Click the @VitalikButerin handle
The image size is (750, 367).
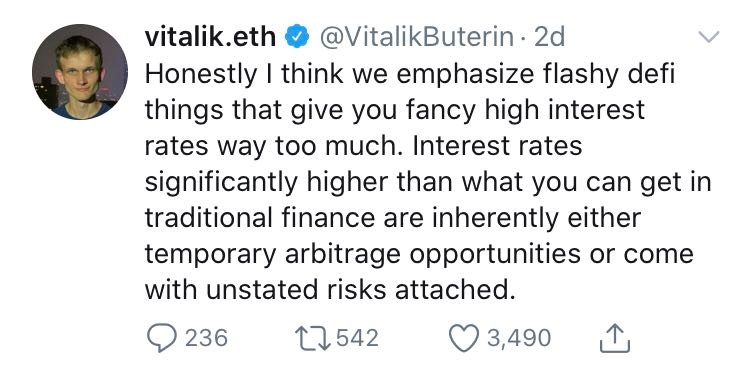coord(416,37)
